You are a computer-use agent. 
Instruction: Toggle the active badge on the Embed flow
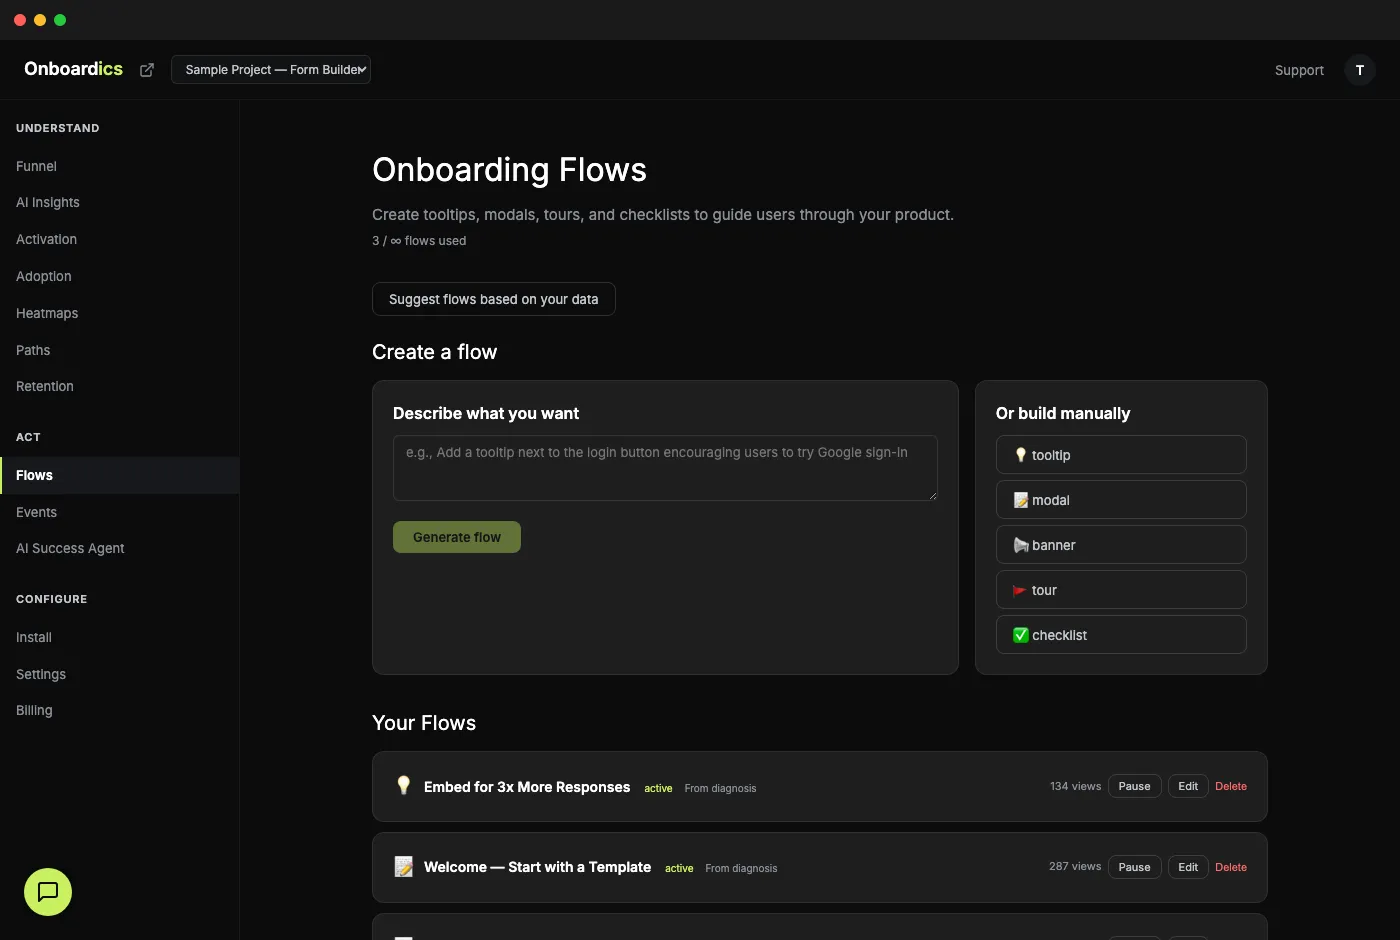pos(658,788)
